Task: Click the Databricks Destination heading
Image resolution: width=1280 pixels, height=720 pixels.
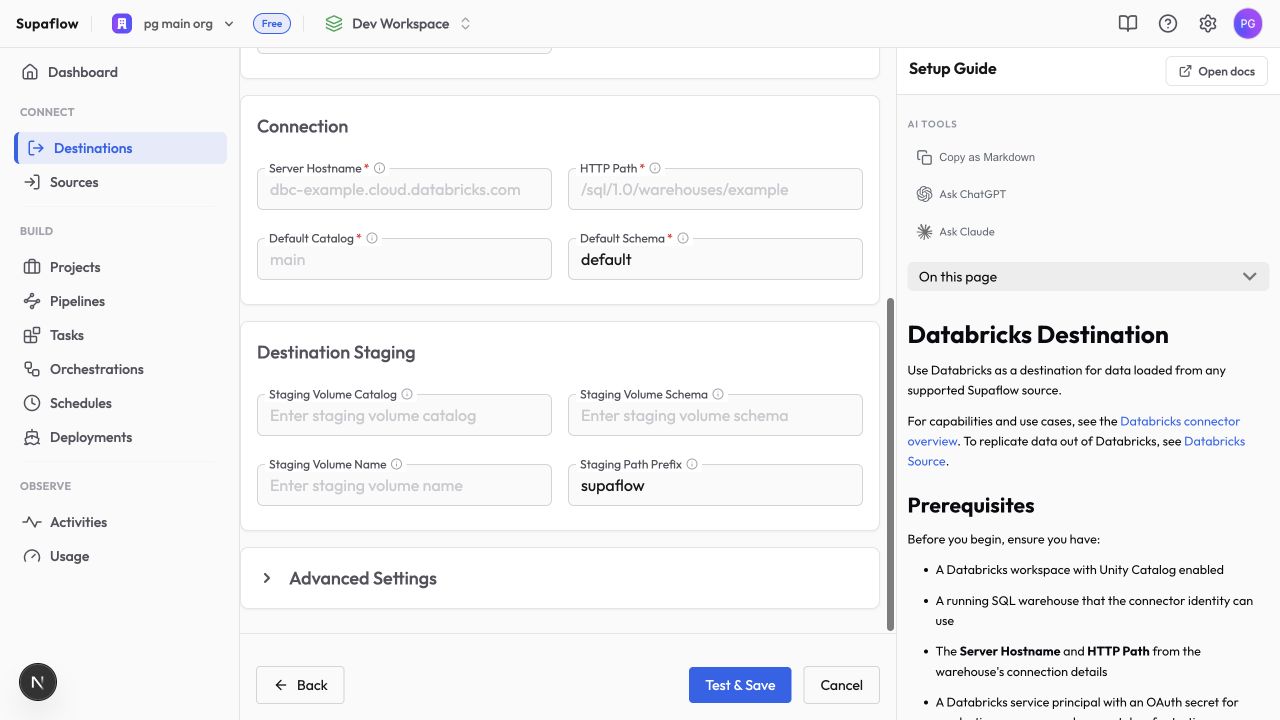Action: [1038, 334]
